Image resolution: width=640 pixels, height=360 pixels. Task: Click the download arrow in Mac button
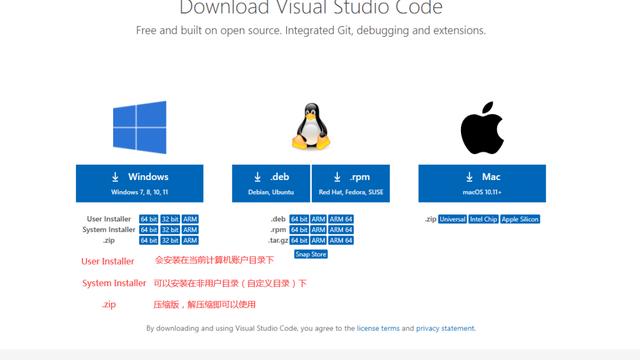coord(469,177)
